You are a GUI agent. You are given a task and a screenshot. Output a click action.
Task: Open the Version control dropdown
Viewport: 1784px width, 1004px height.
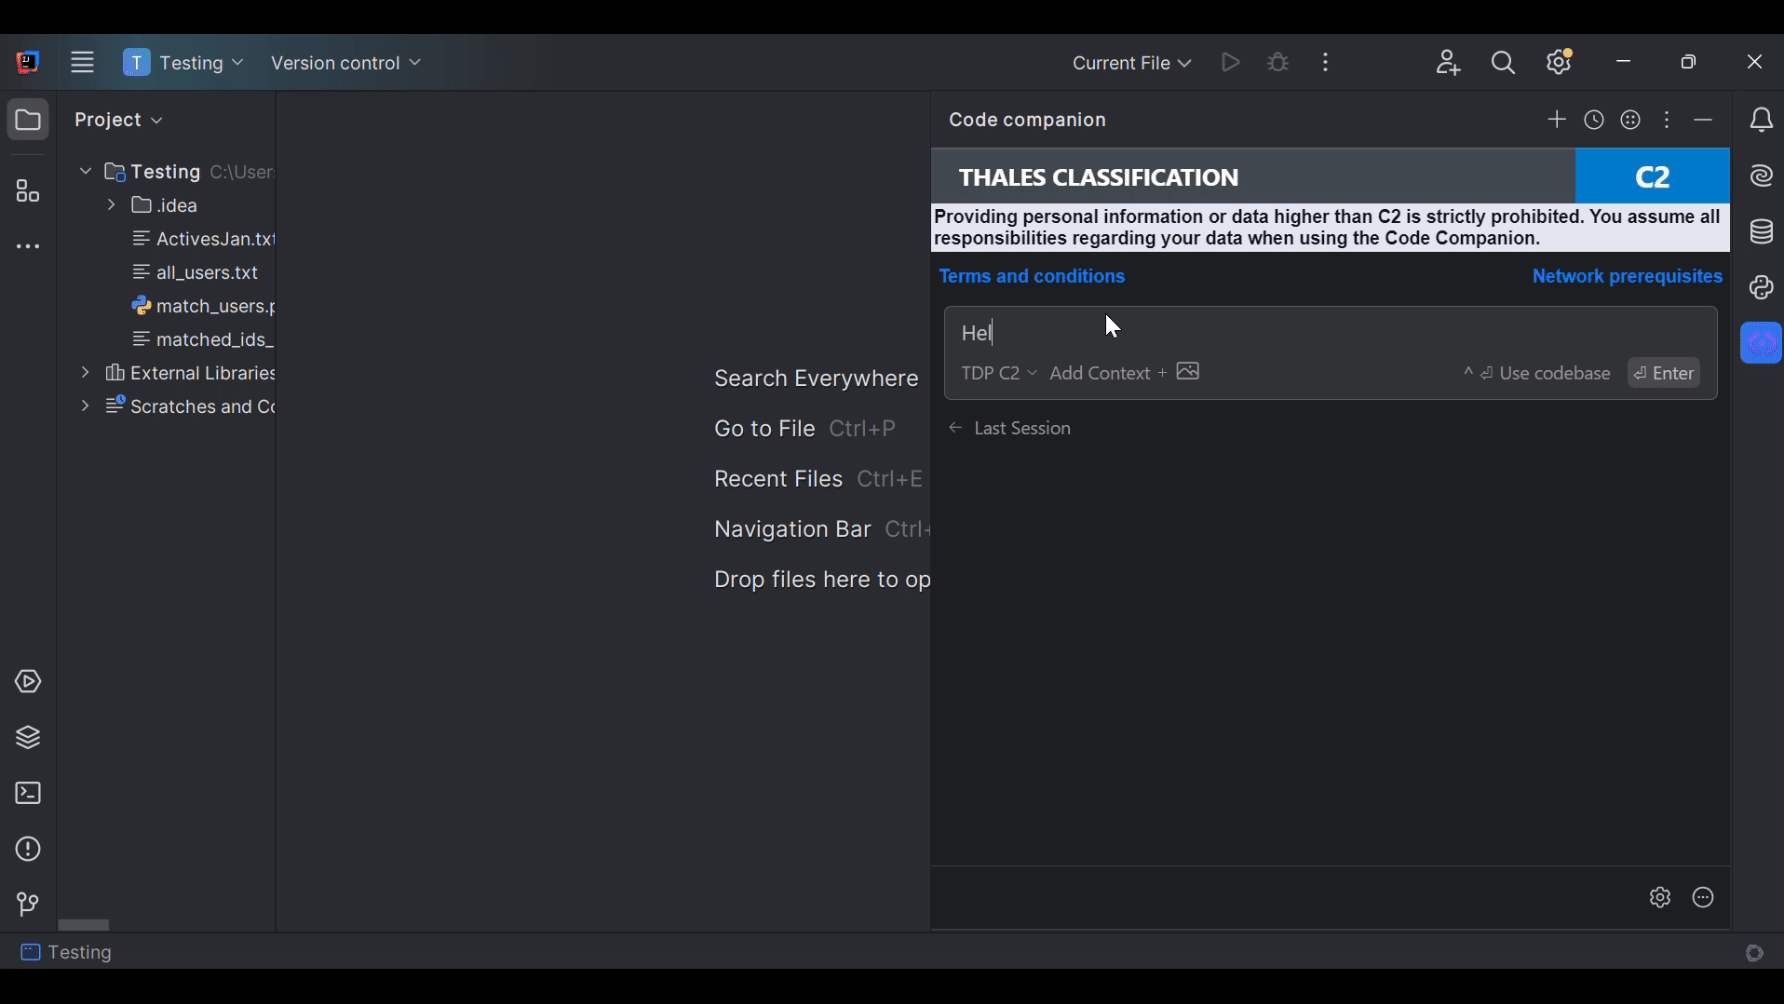346,63
